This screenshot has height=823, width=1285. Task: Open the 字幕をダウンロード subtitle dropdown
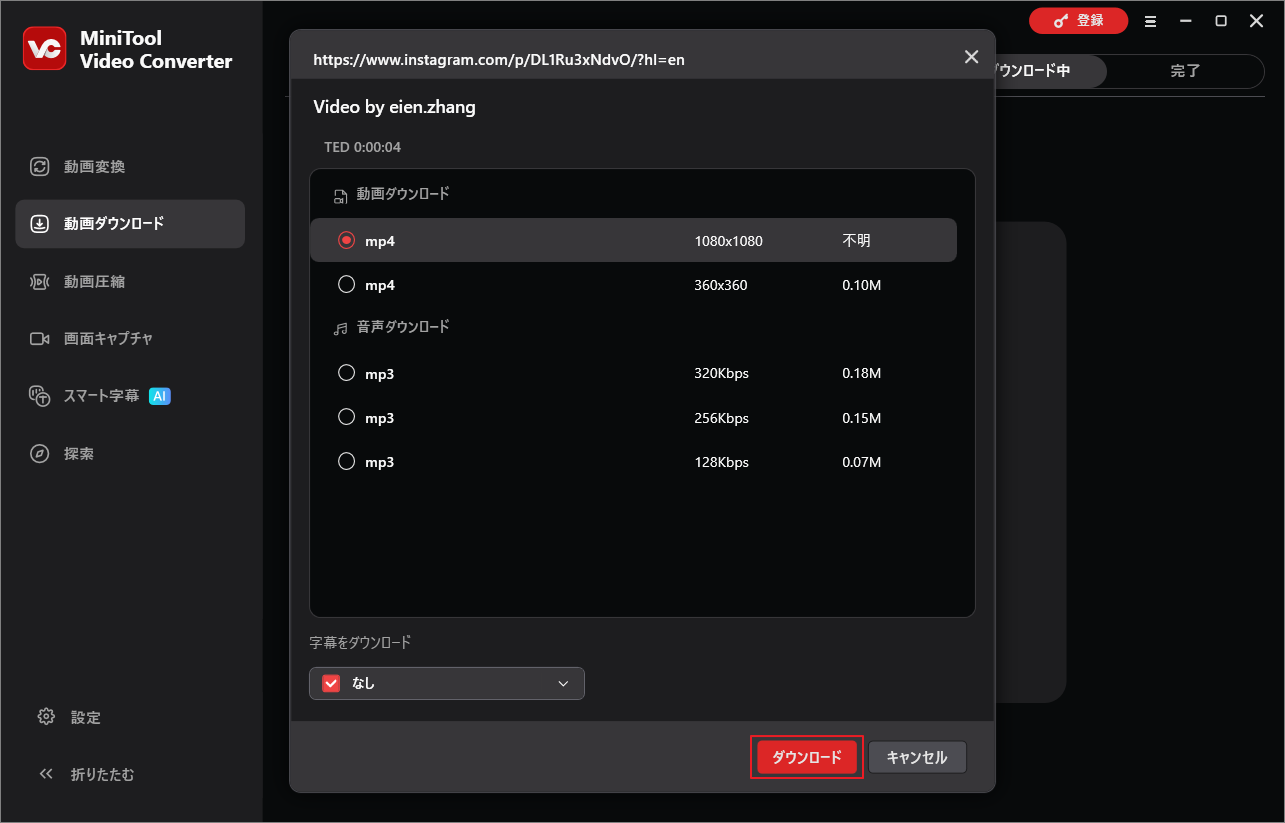[446, 683]
